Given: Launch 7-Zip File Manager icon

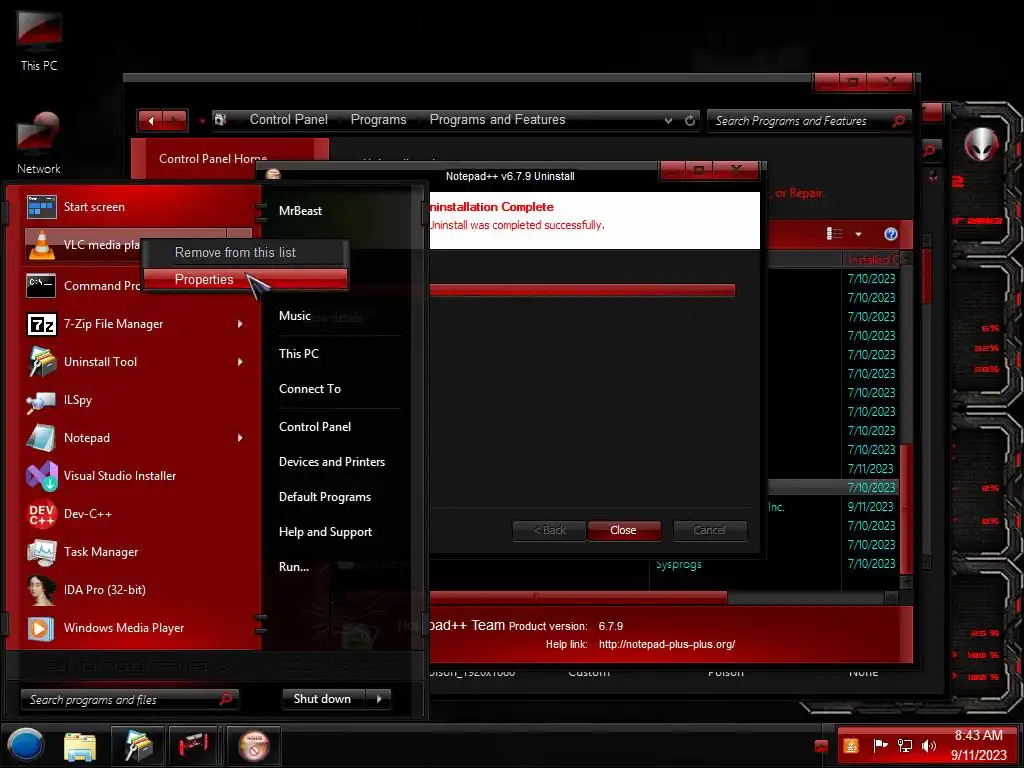Looking at the screenshot, I should (x=41, y=324).
